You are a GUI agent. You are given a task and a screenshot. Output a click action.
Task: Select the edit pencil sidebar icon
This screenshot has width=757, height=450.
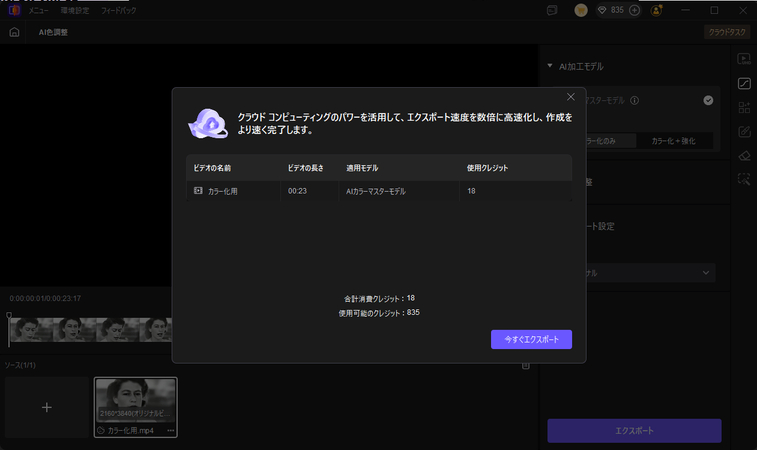click(744, 131)
